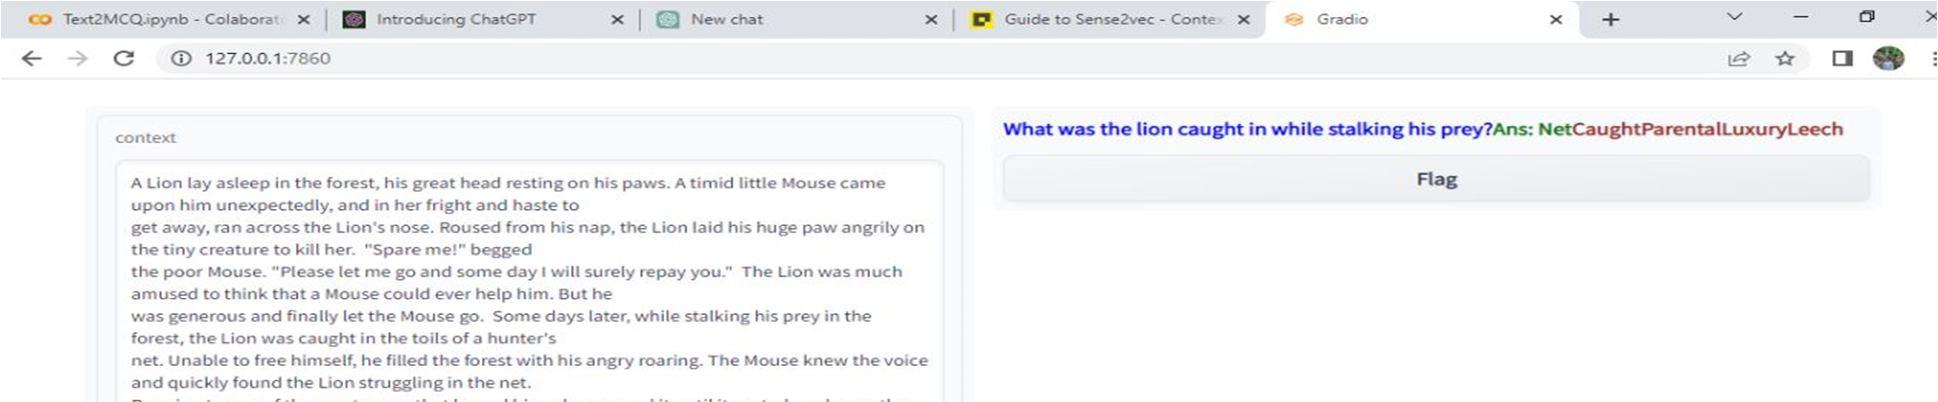Viewport: 1938px width, 402px height.
Task: Open the profile avatar menu
Action: [x=1888, y=58]
